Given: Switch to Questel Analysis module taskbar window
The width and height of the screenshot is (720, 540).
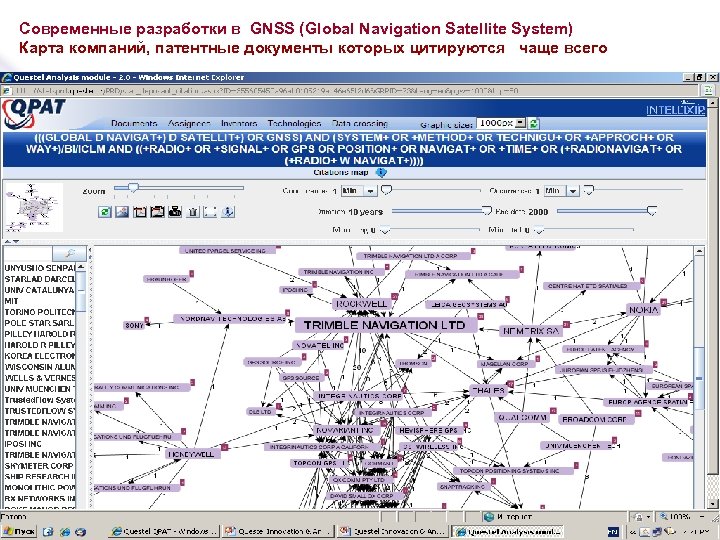Looking at the screenshot, I should 507,532.
